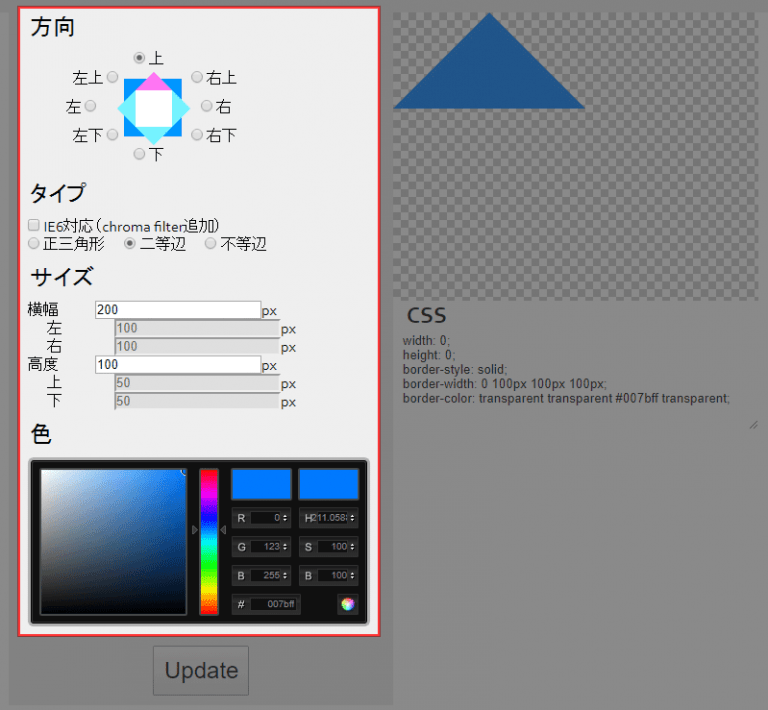This screenshot has width=768, height=710.
Task: Click the hex color code field
Action: pos(273,604)
